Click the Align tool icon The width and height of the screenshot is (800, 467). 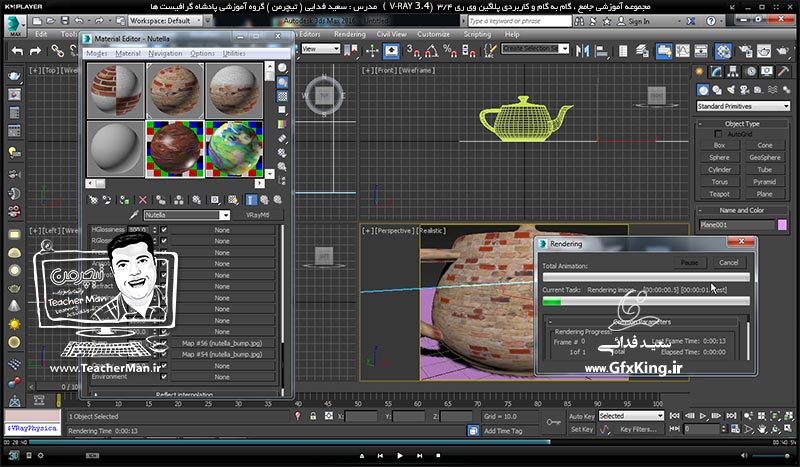(x=602, y=51)
